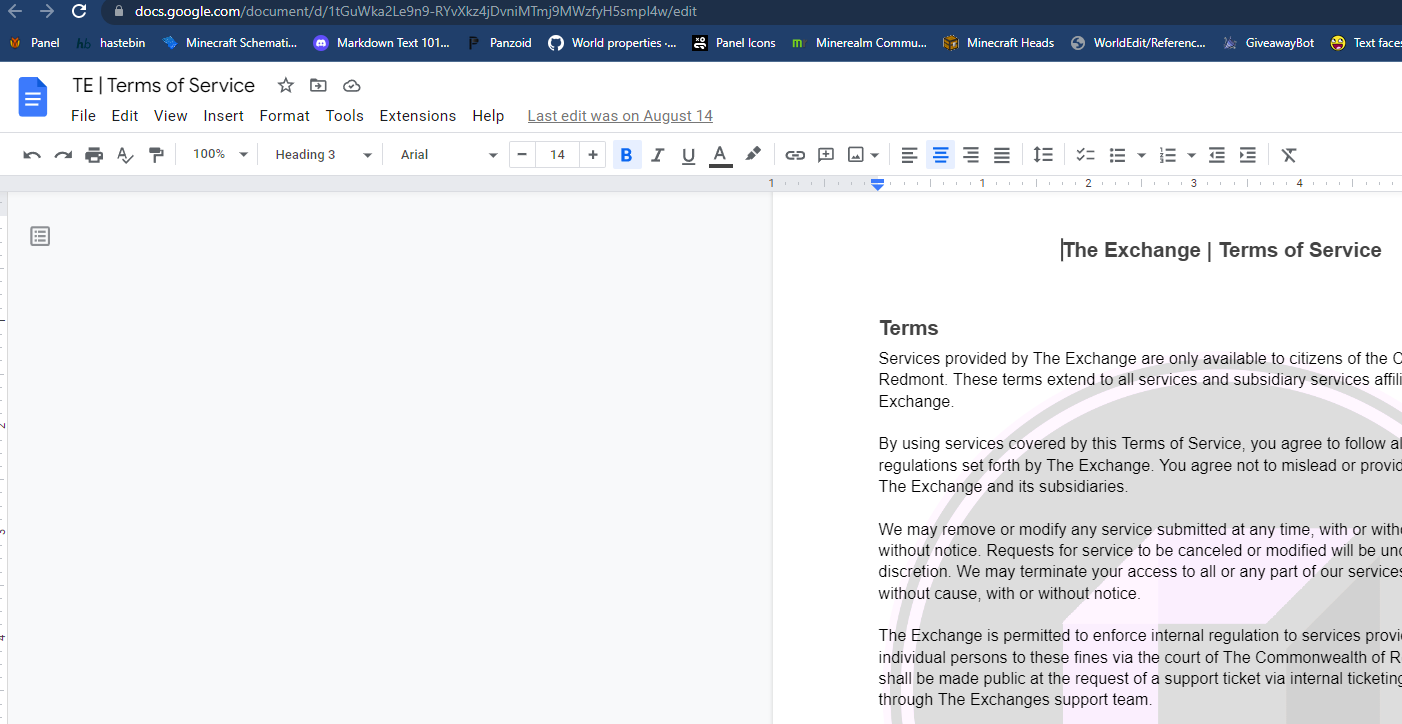The image size is (1402, 724).
Task: Open the Help menu
Action: coord(488,116)
